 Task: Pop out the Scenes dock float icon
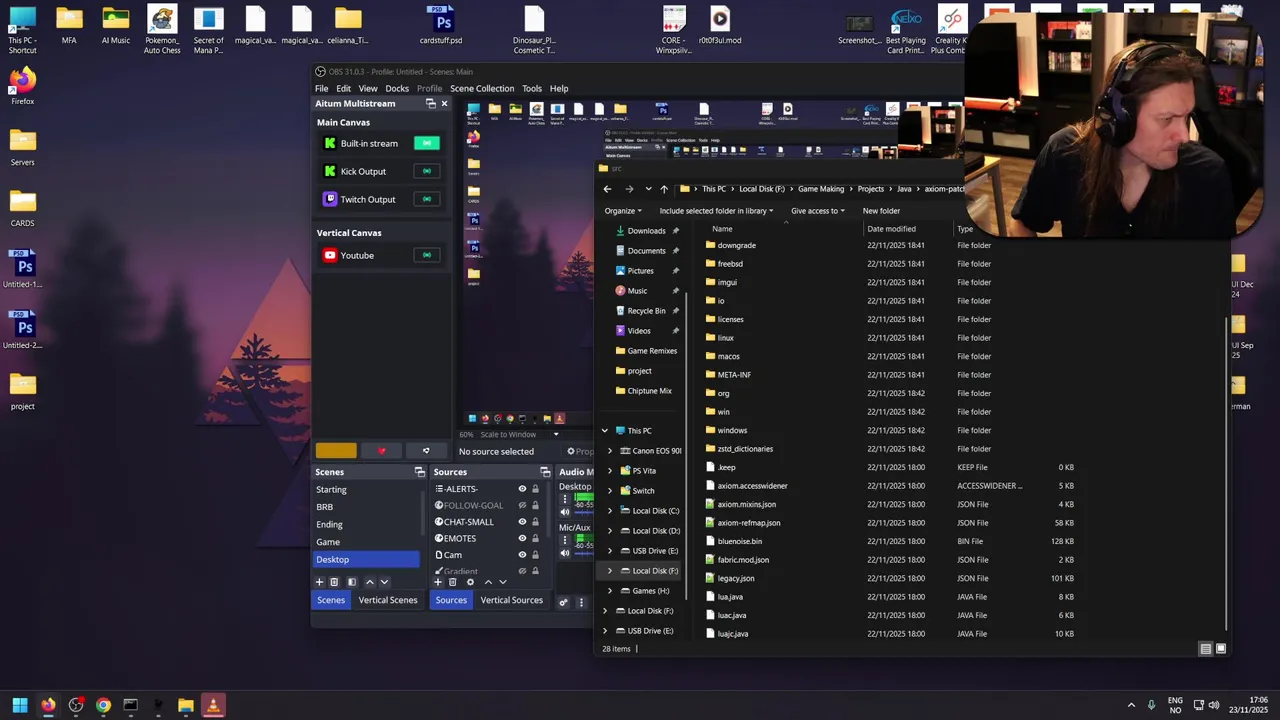[x=420, y=472]
